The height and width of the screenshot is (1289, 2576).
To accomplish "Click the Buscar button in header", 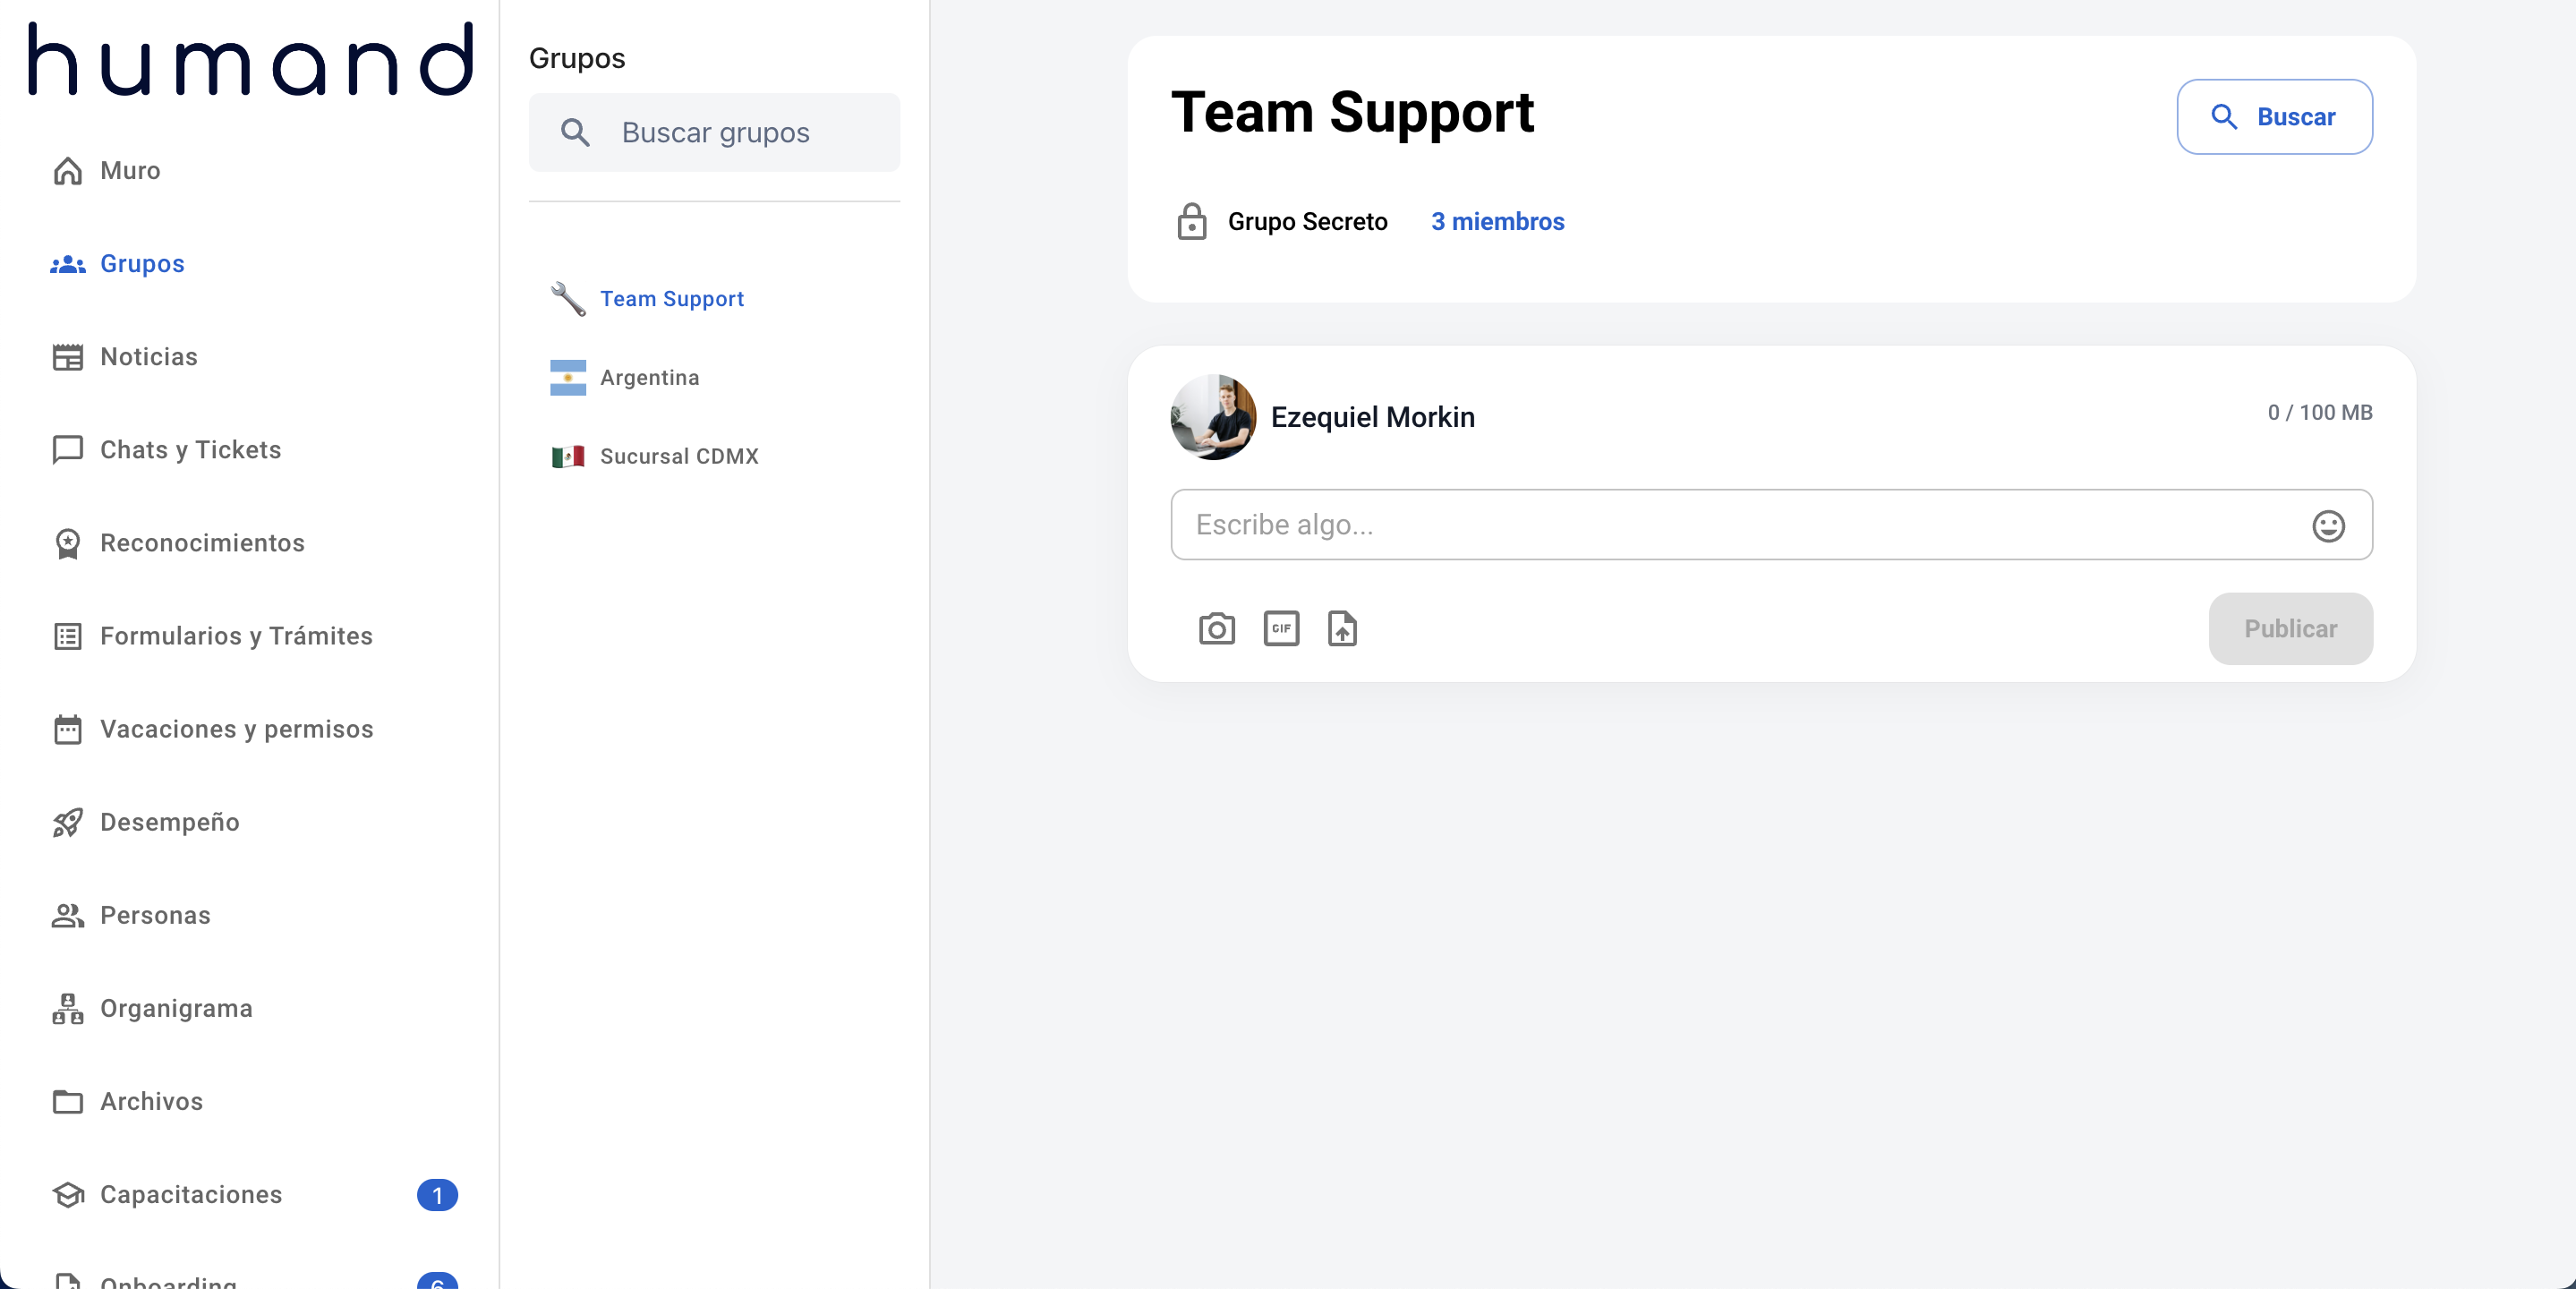I will click(x=2274, y=117).
